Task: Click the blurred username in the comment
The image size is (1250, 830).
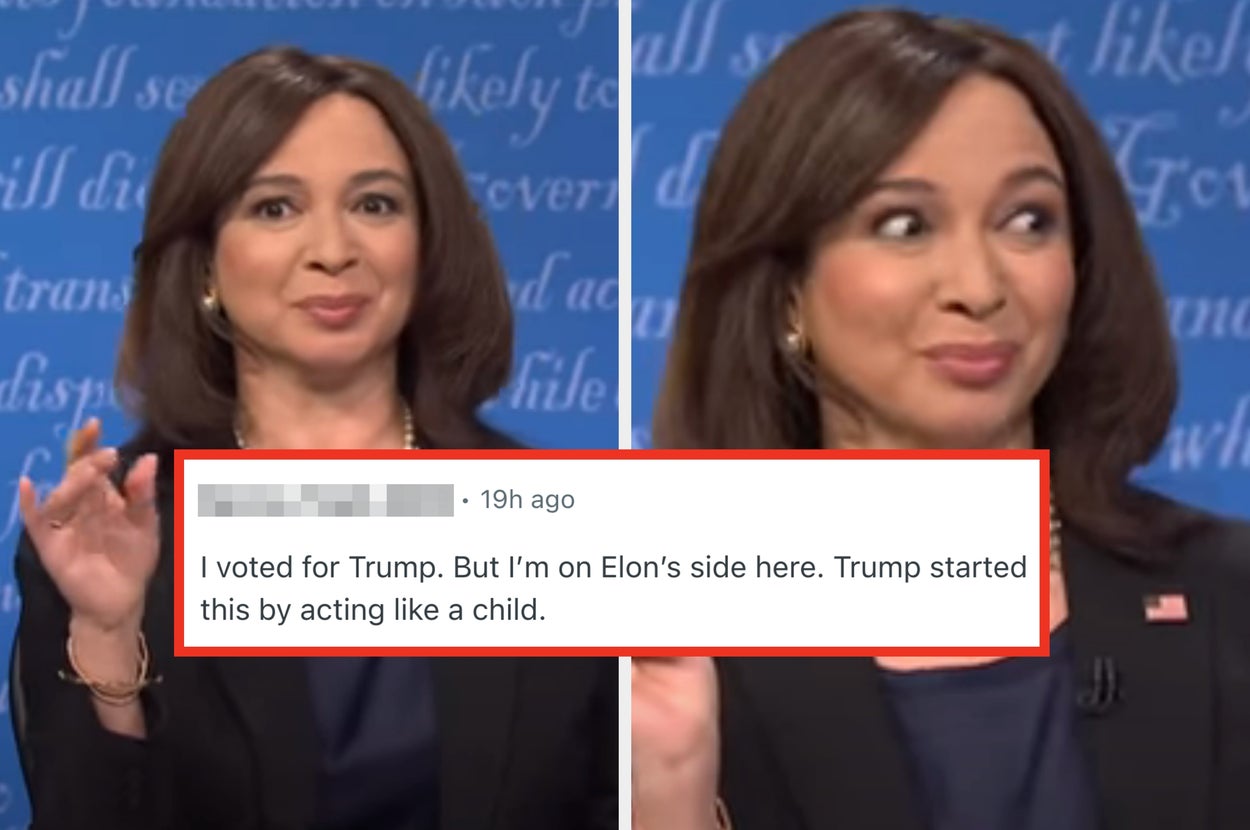Action: [x=326, y=499]
